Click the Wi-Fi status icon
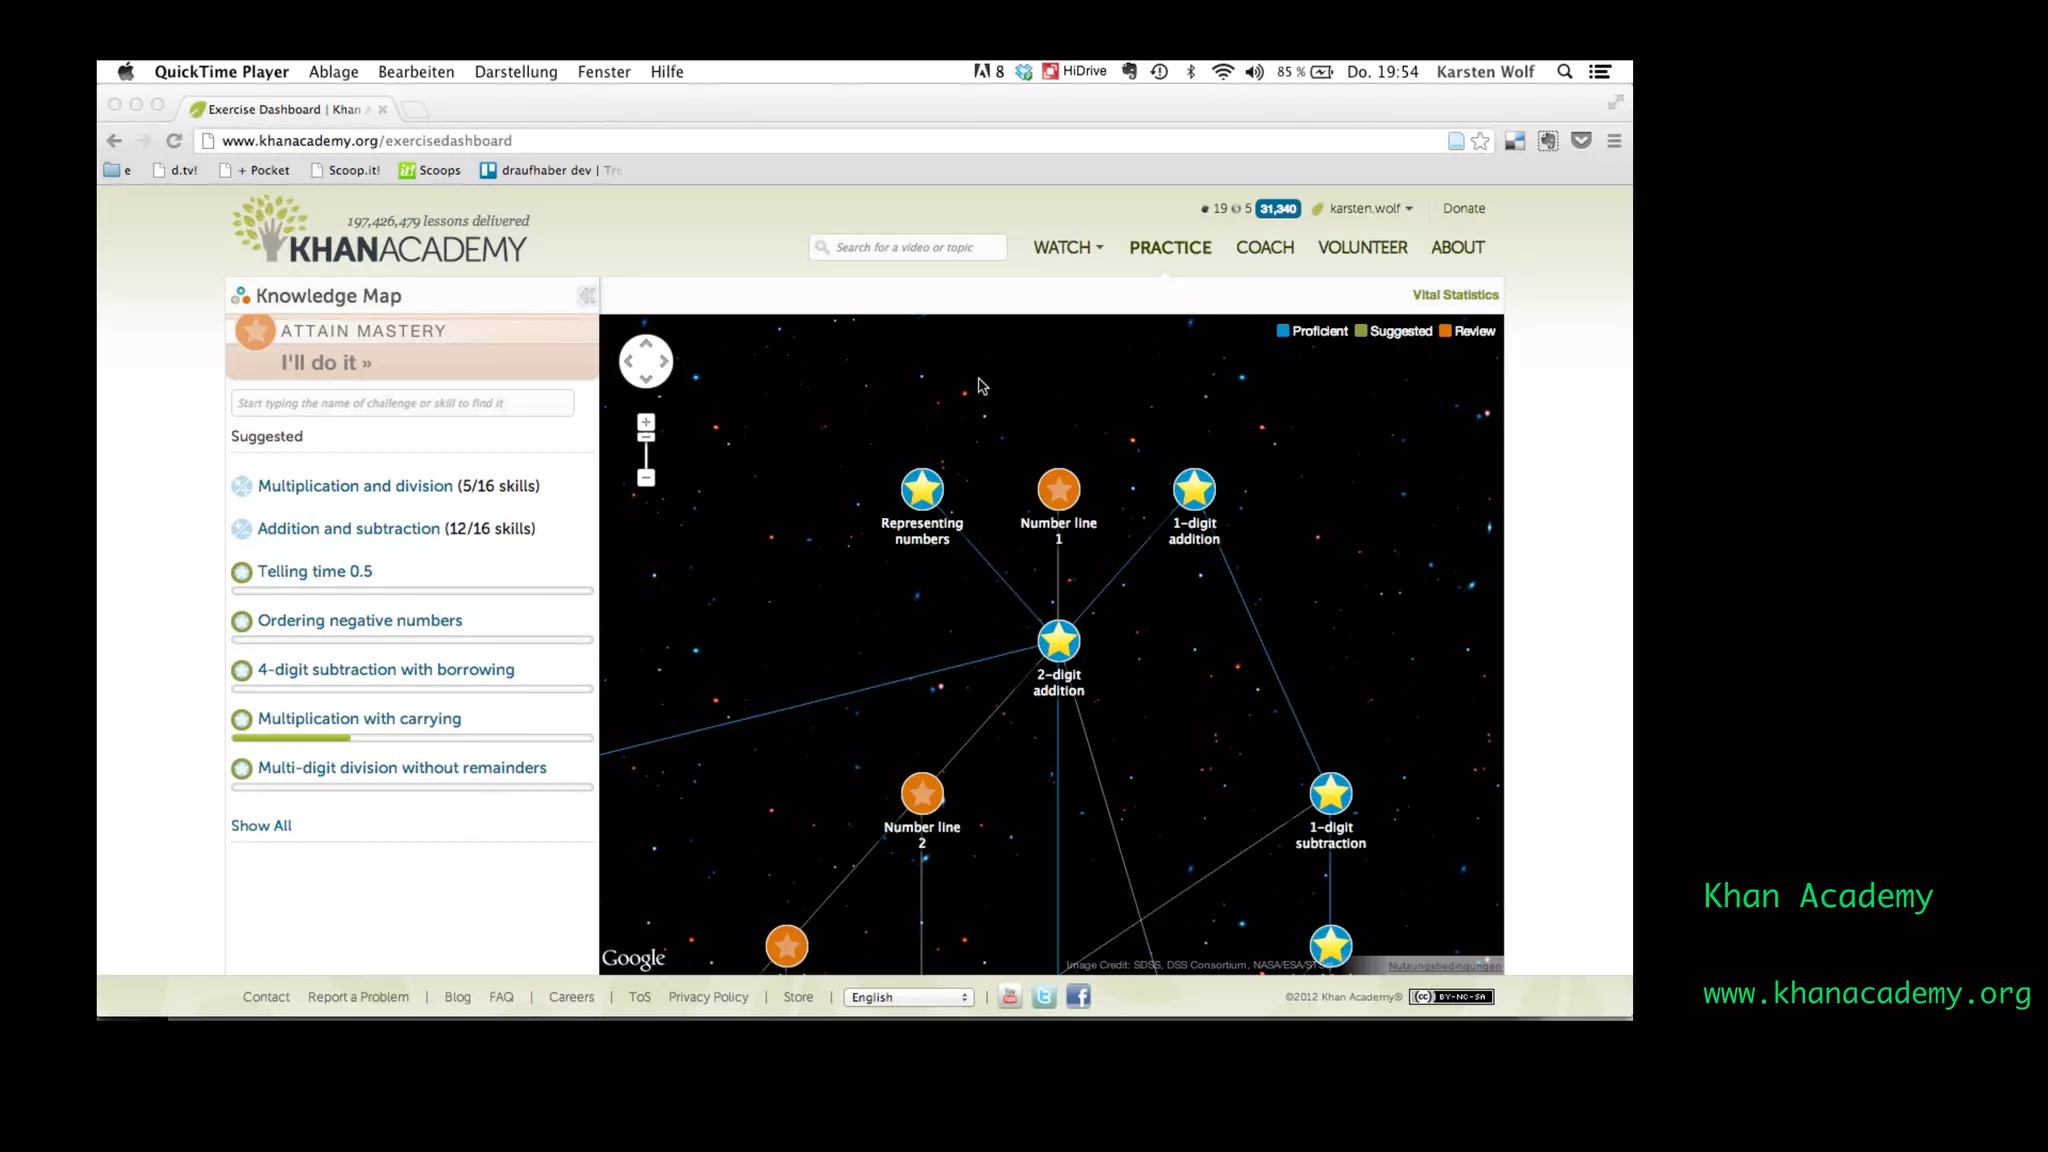2048x1152 pixels. [1222, 72]
